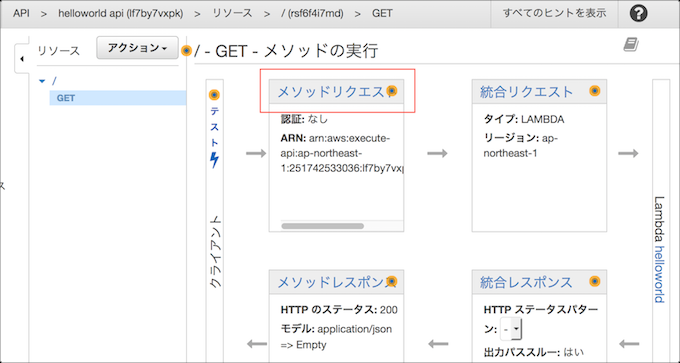Go to API in the breadcrumb
Viewport: 680px width, 363px height.
tap(21, 13)
